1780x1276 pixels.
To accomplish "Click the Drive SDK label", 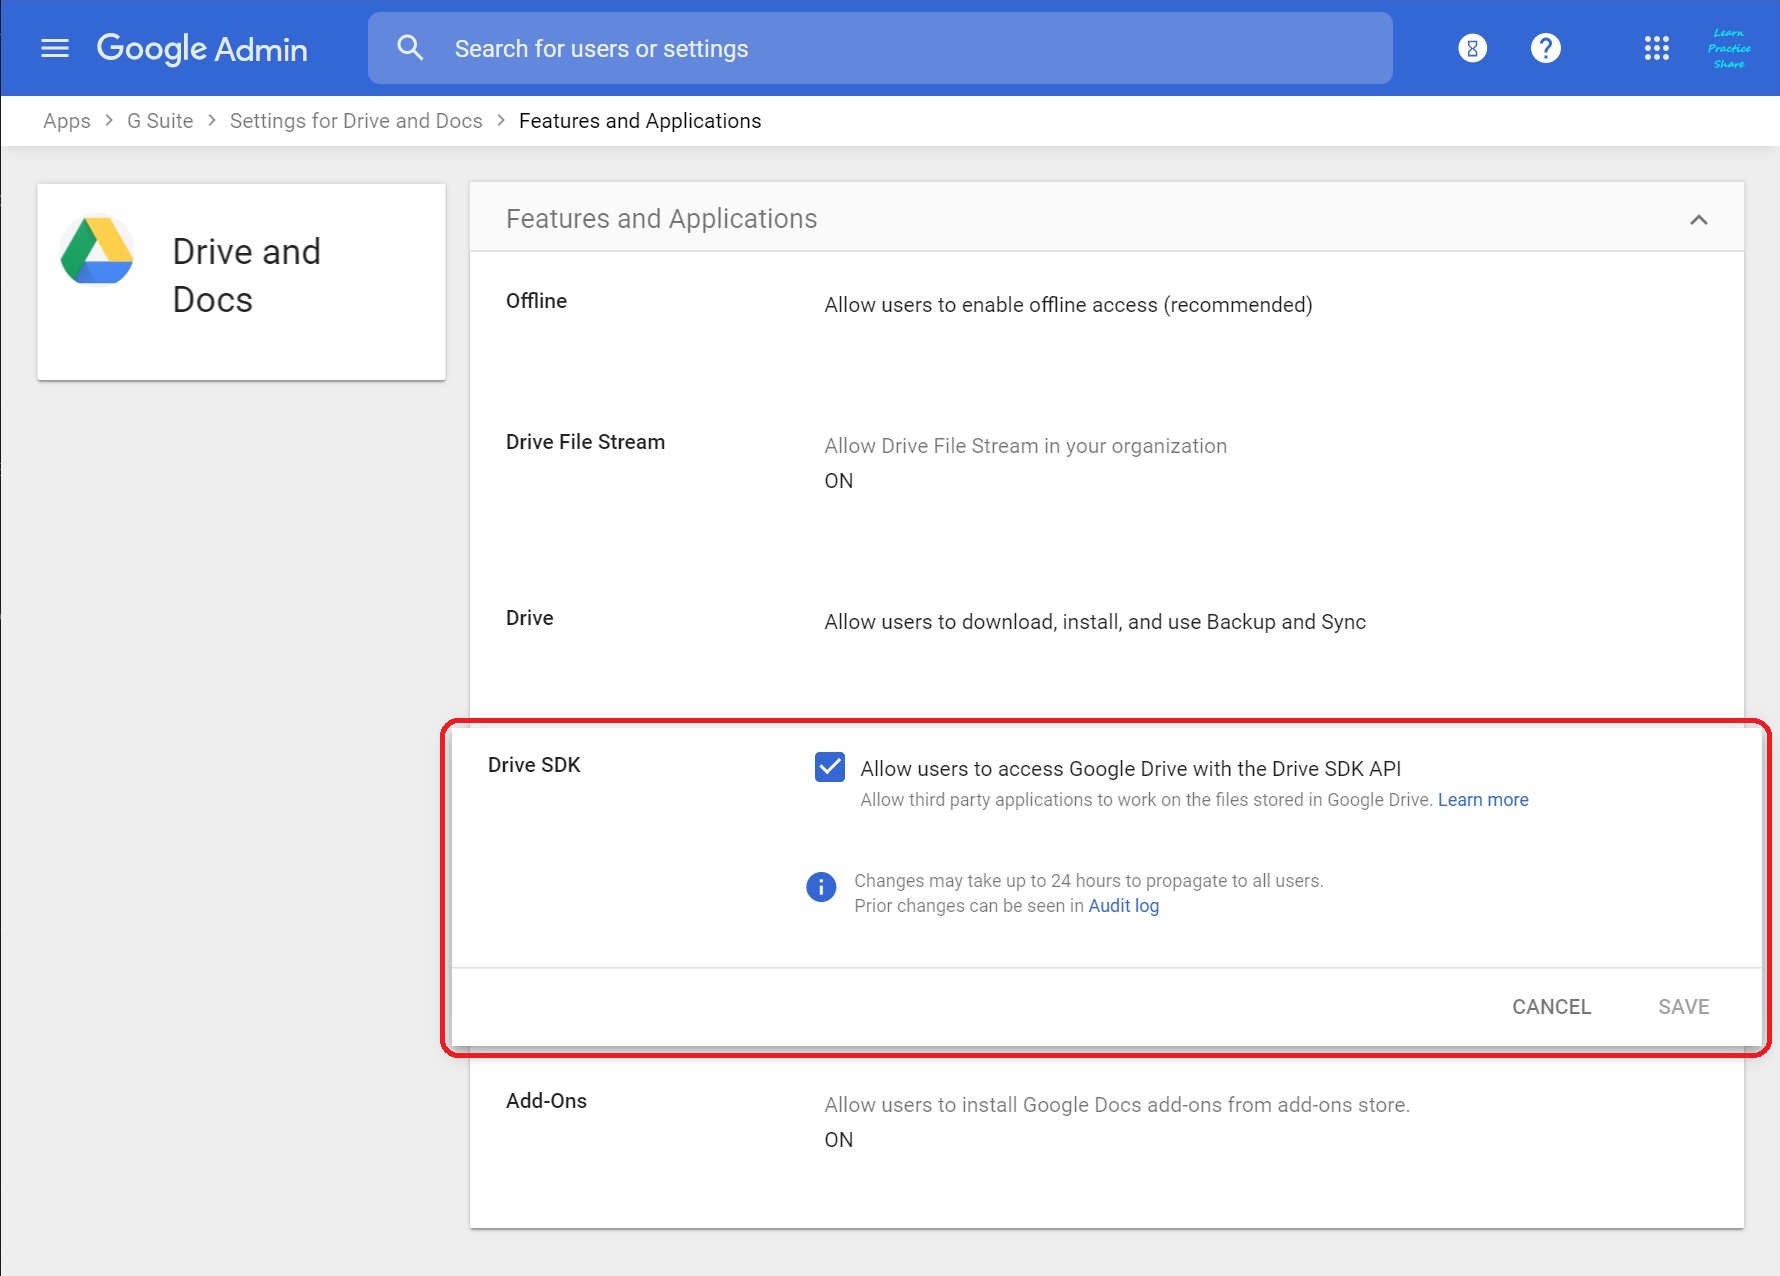I will [x=534, y=765].
